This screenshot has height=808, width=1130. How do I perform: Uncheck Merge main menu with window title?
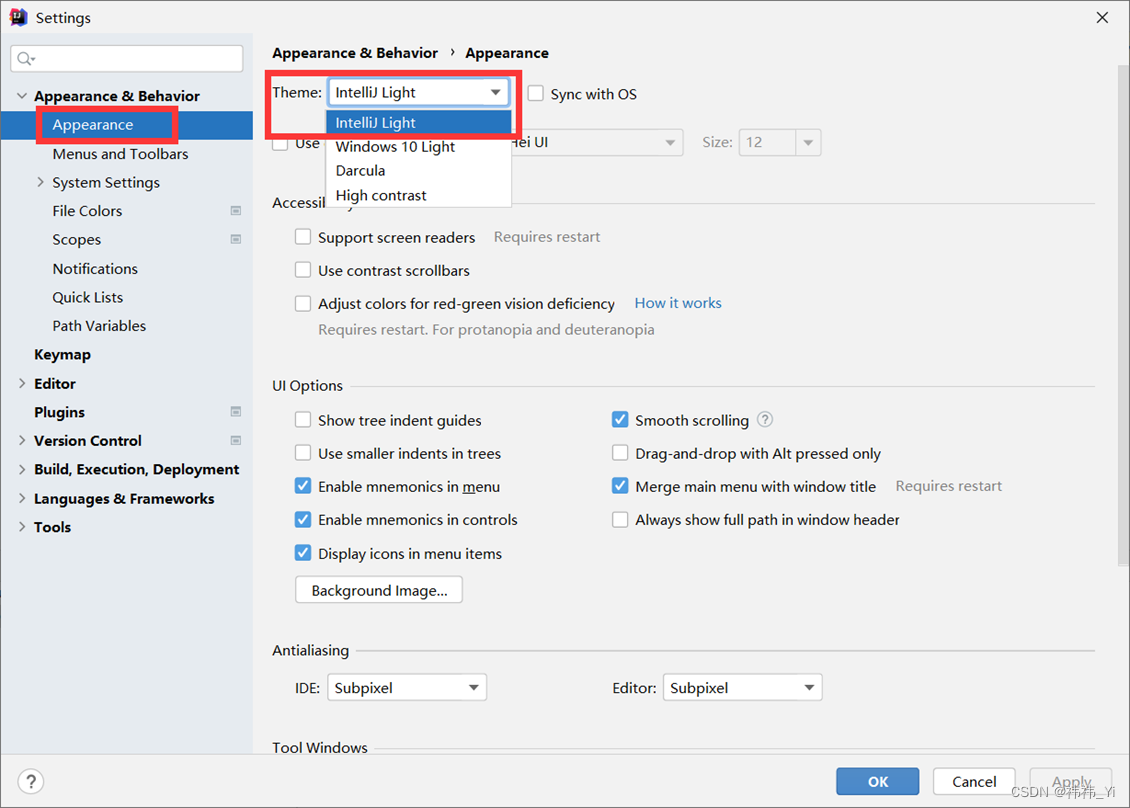(x=620, y=487)
